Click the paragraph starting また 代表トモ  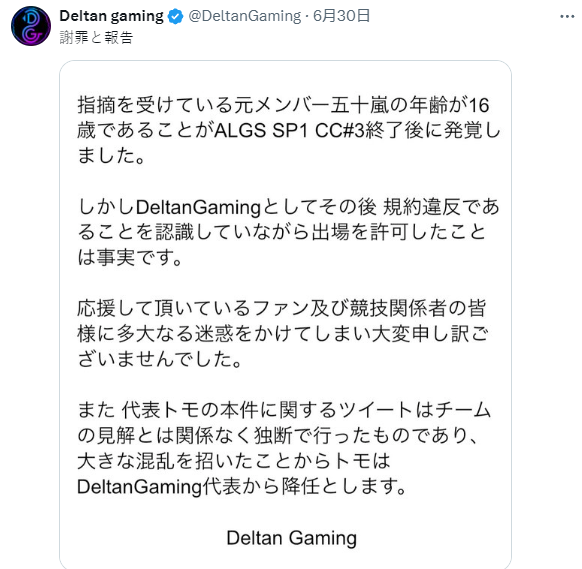(x=284, y=448)
